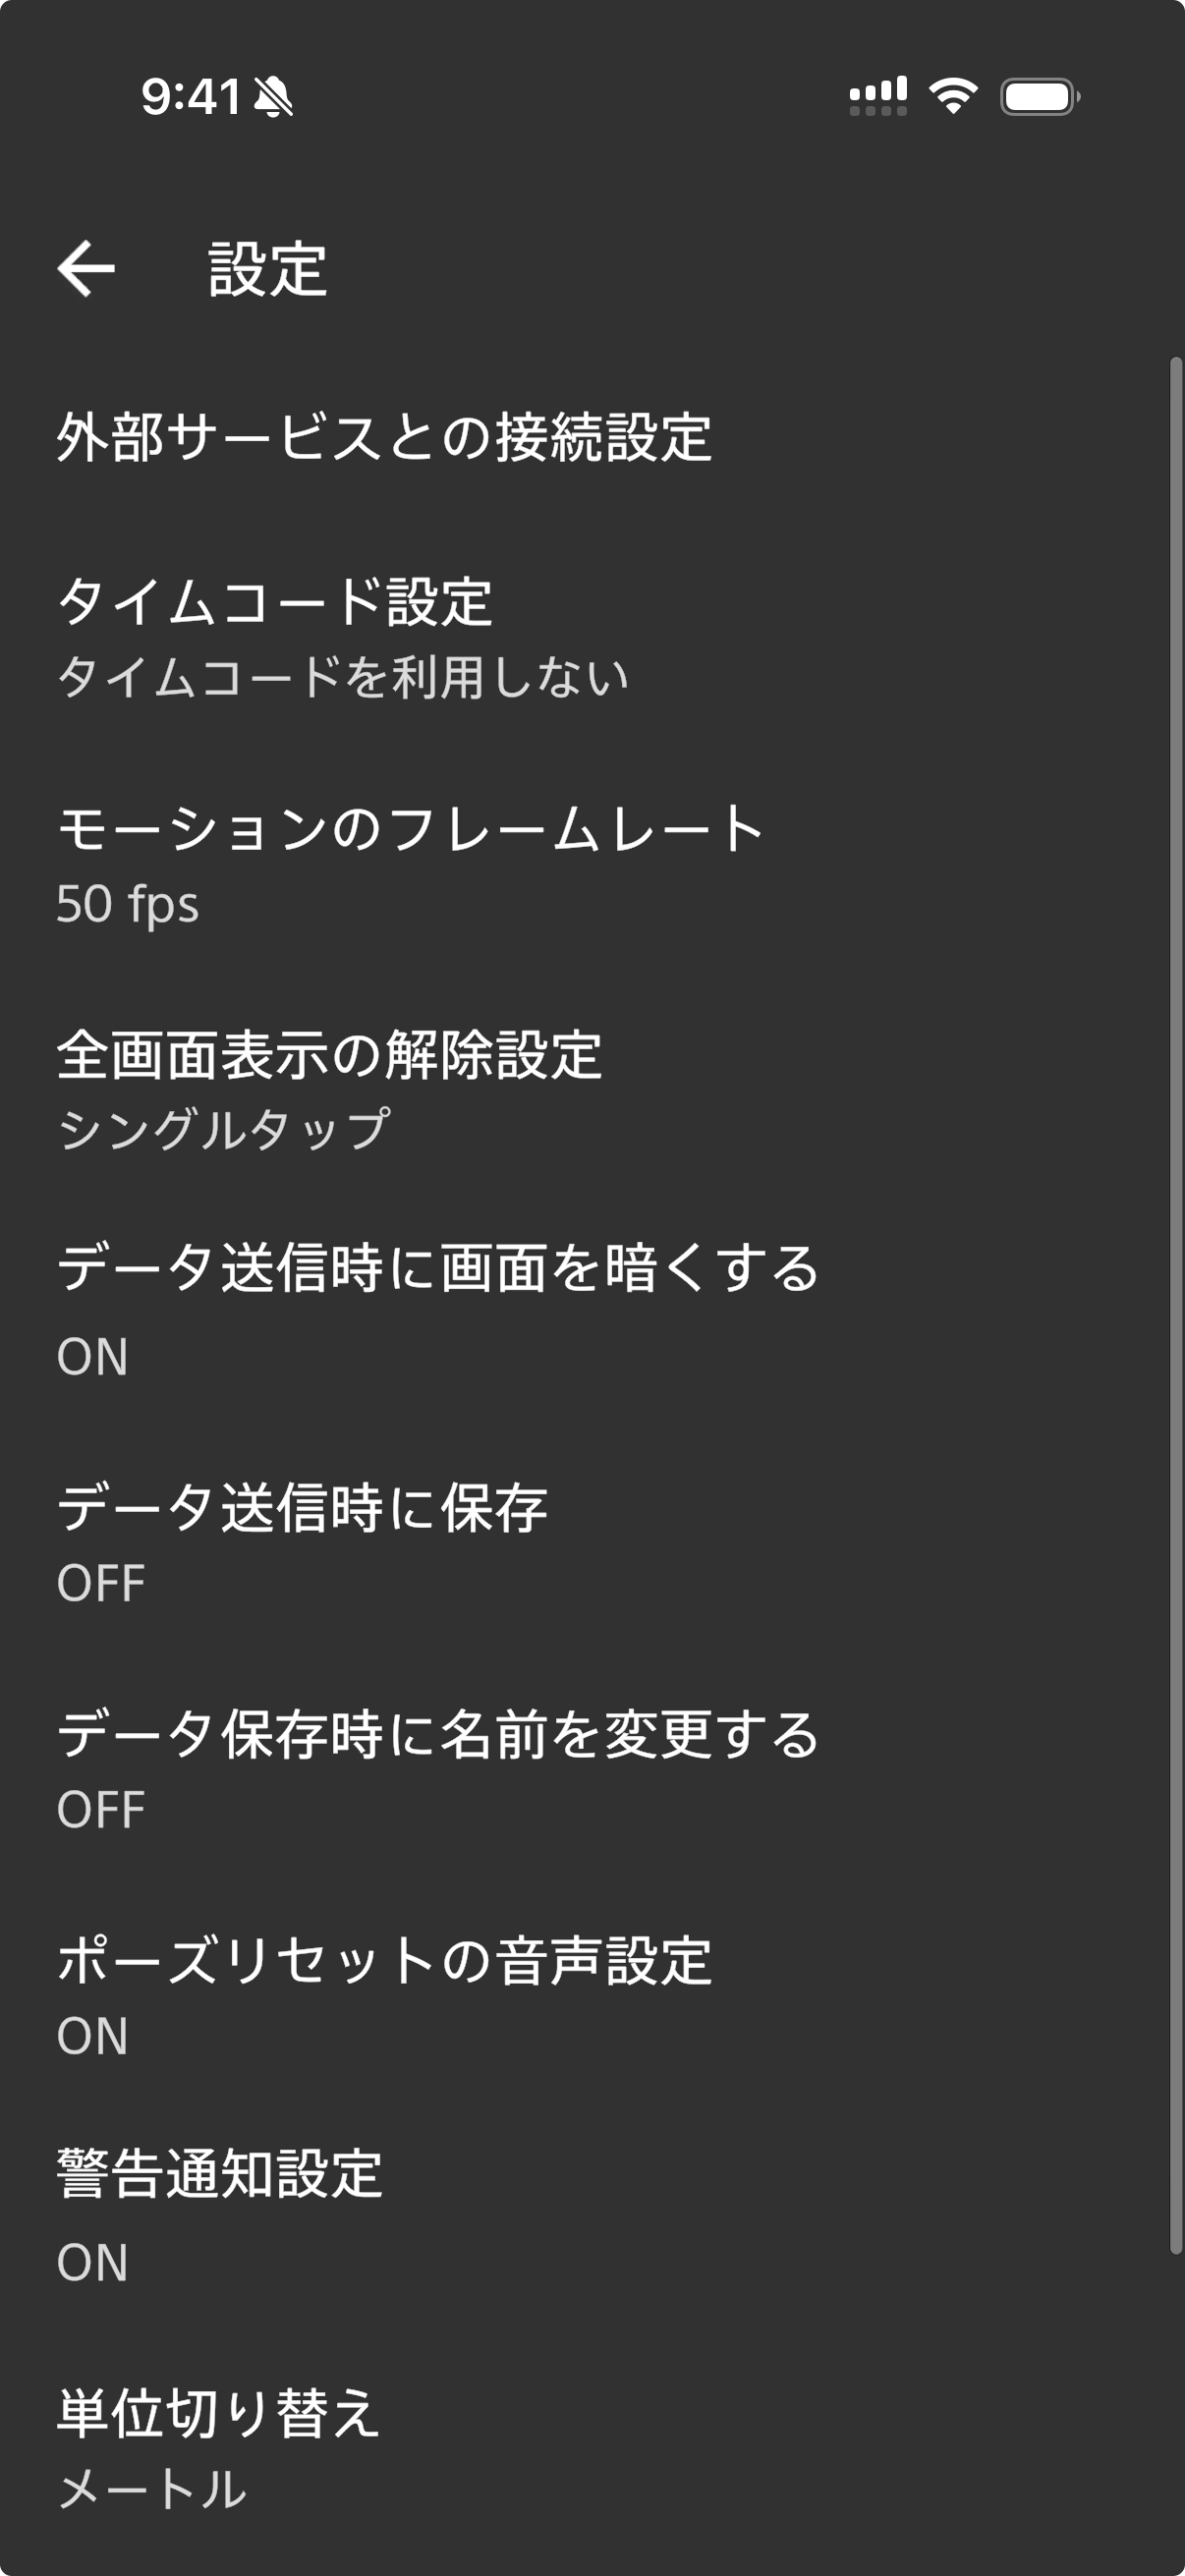Tap the cellular signal bars icon
The width and height of the screenshot is (1185, 2576).
878,96
